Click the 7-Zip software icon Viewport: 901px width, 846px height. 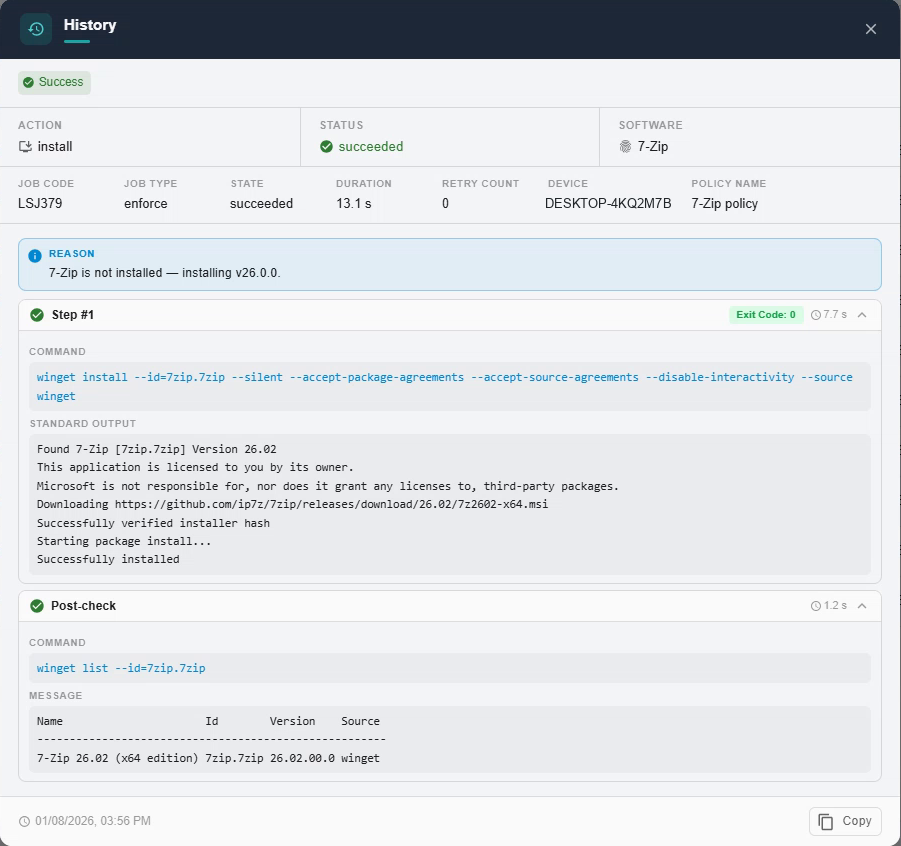point(625,147)
